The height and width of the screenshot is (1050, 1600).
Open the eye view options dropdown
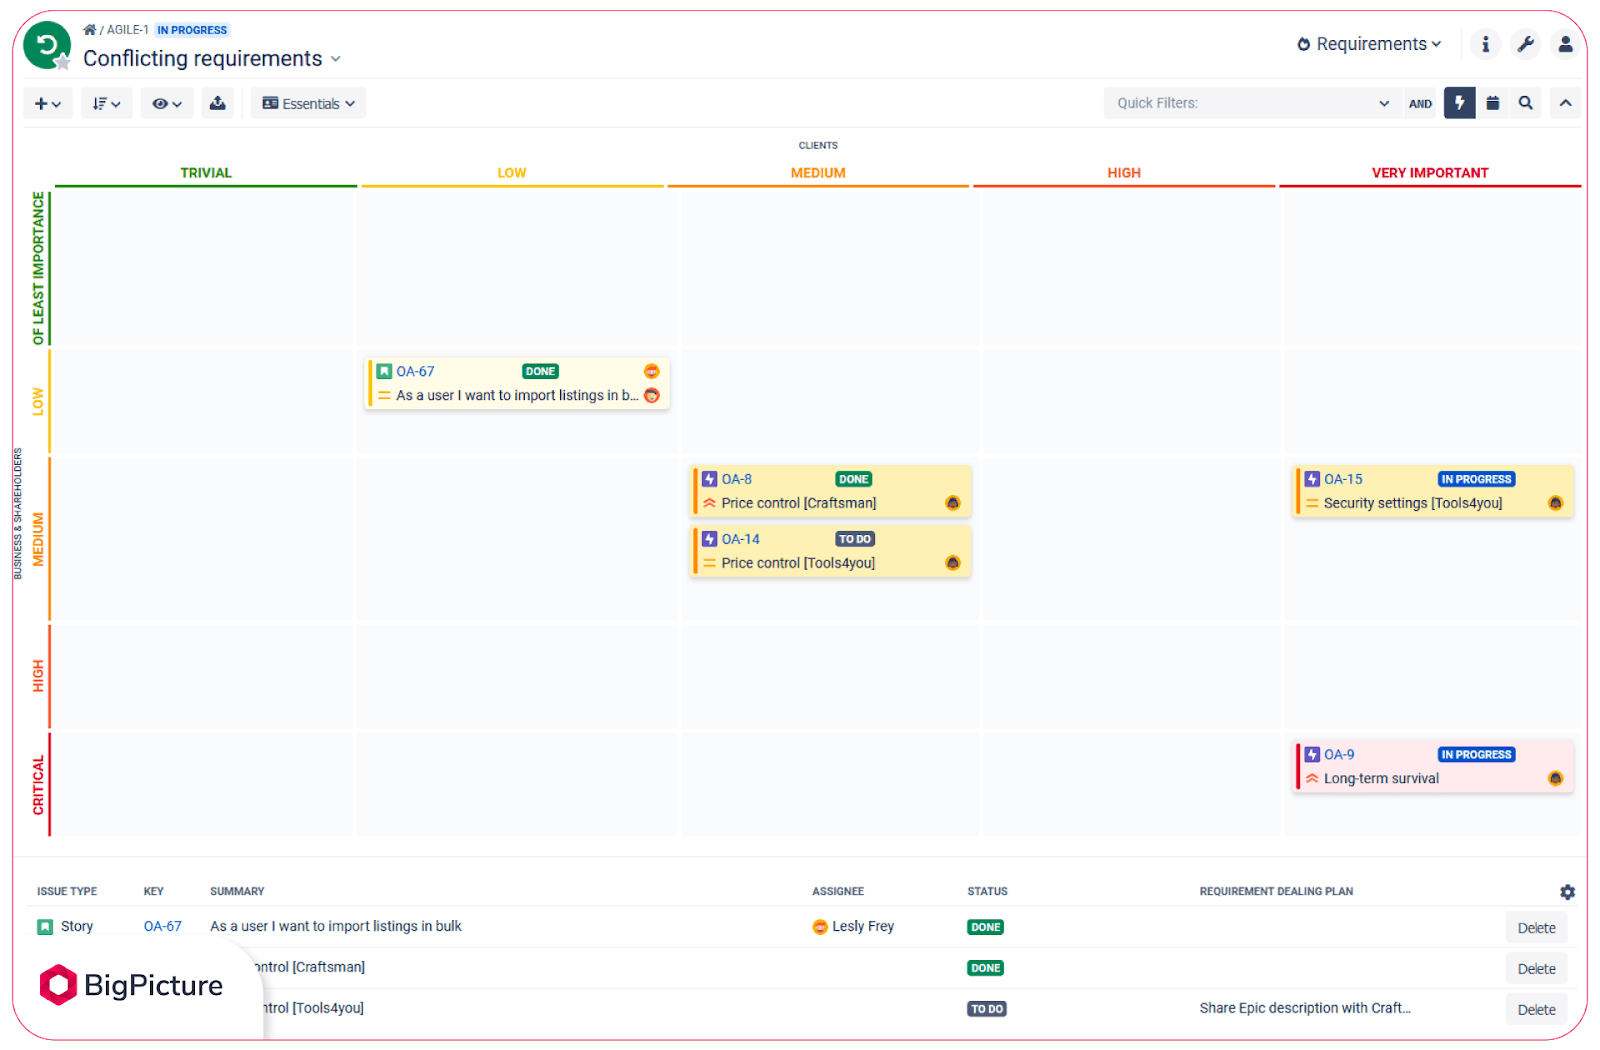[x=167, y=103]
